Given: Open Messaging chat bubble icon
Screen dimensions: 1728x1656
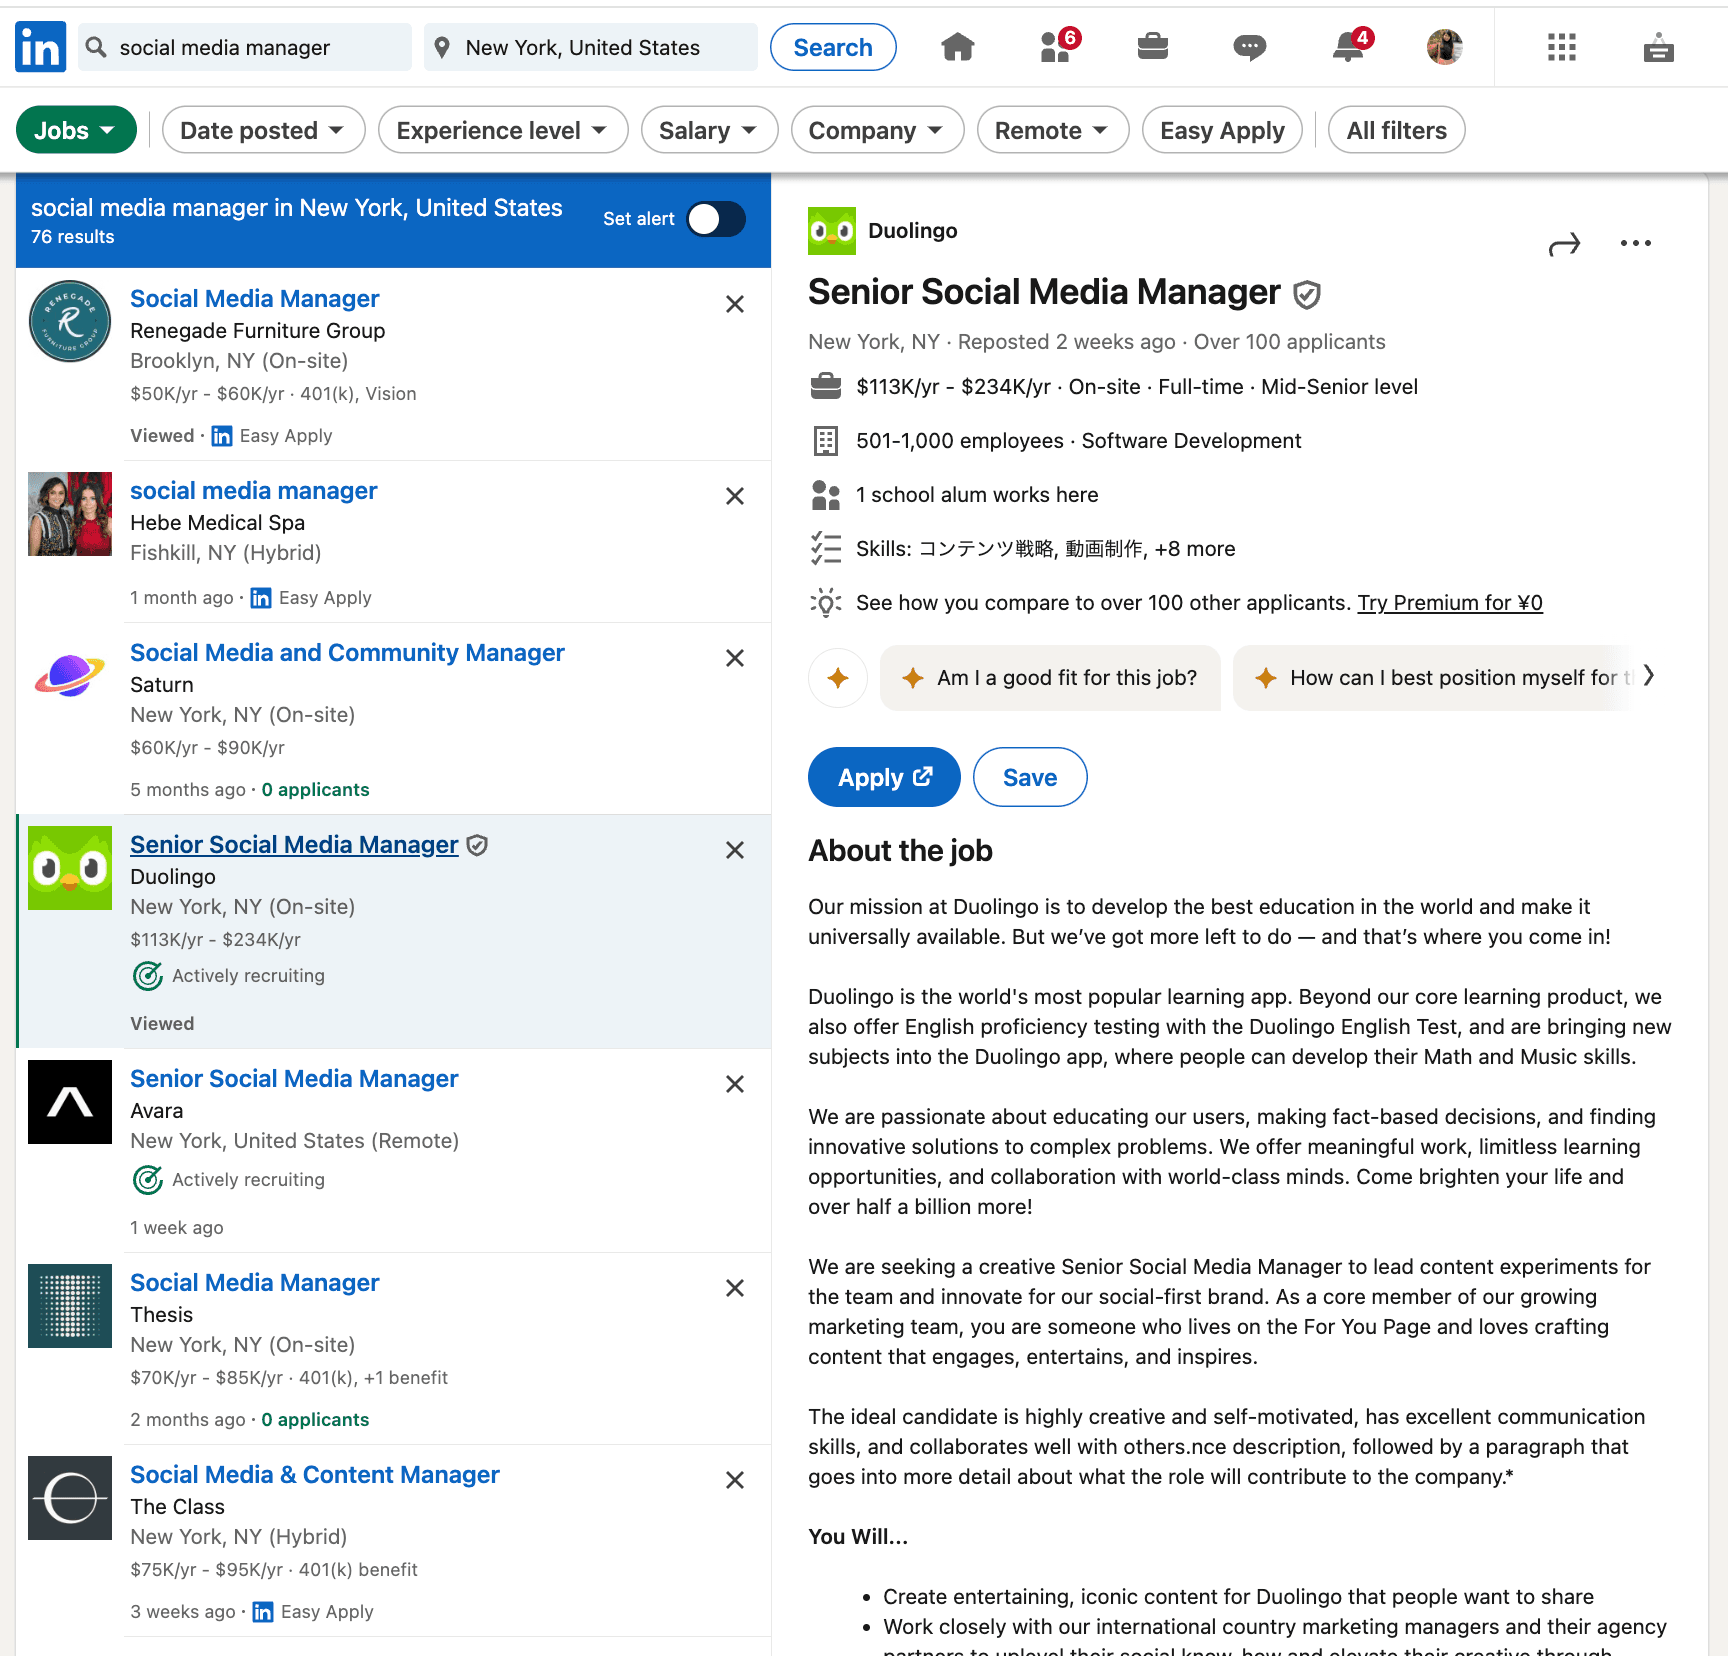Looking at the screenshot, I should click(1249, 47).
